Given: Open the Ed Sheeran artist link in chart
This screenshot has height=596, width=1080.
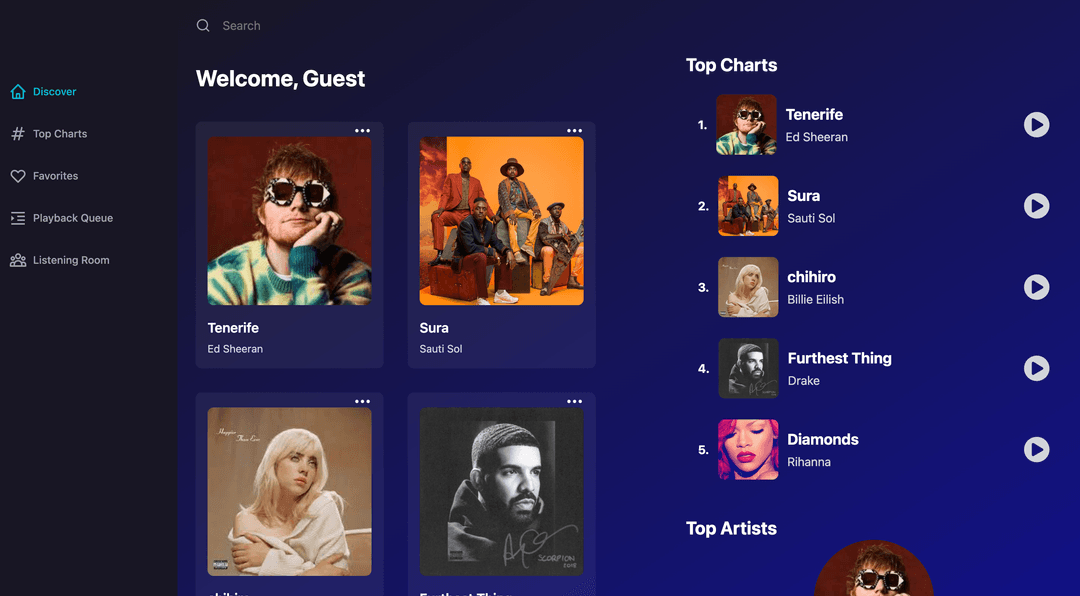Looking at the screenshot, I should point(816,137).
